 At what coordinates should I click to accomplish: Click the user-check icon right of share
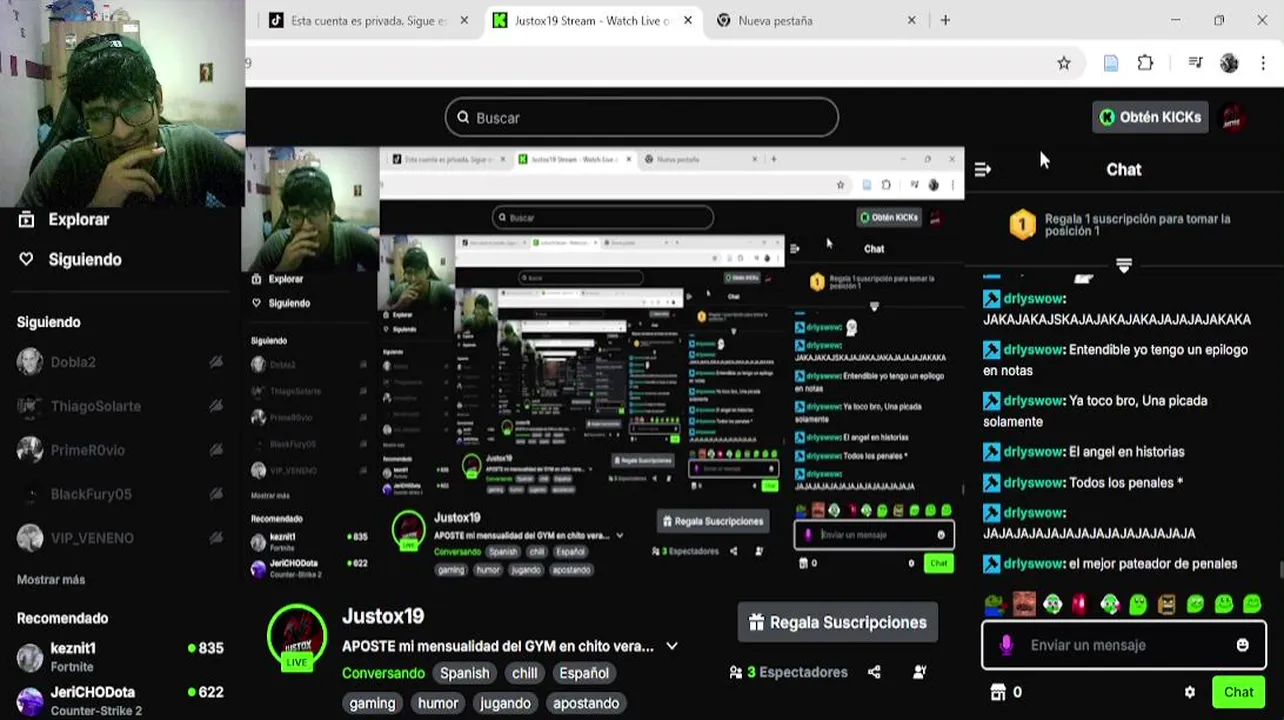click(919, 672)
